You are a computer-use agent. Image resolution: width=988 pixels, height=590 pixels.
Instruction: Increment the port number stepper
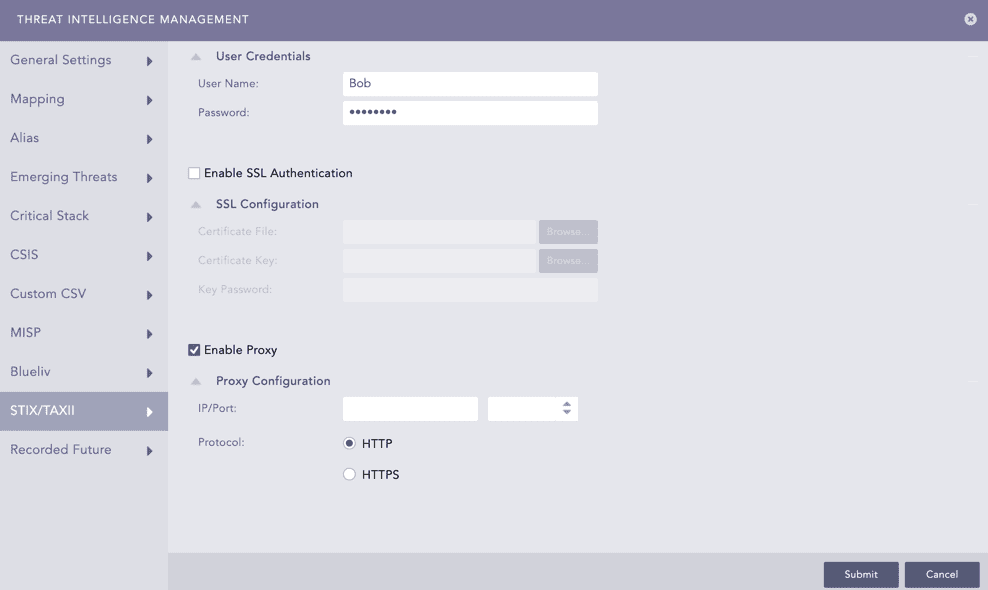pos(566,404)
